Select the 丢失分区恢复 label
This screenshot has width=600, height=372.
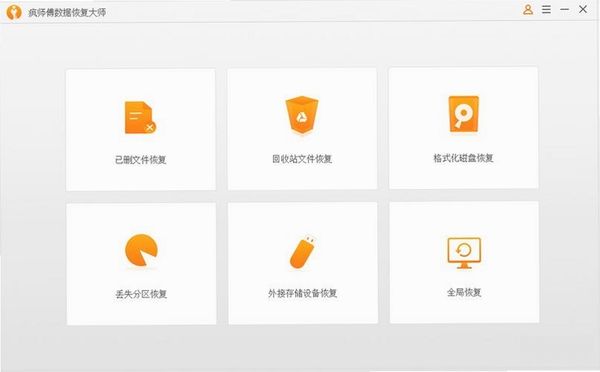(x=141, y=294)
